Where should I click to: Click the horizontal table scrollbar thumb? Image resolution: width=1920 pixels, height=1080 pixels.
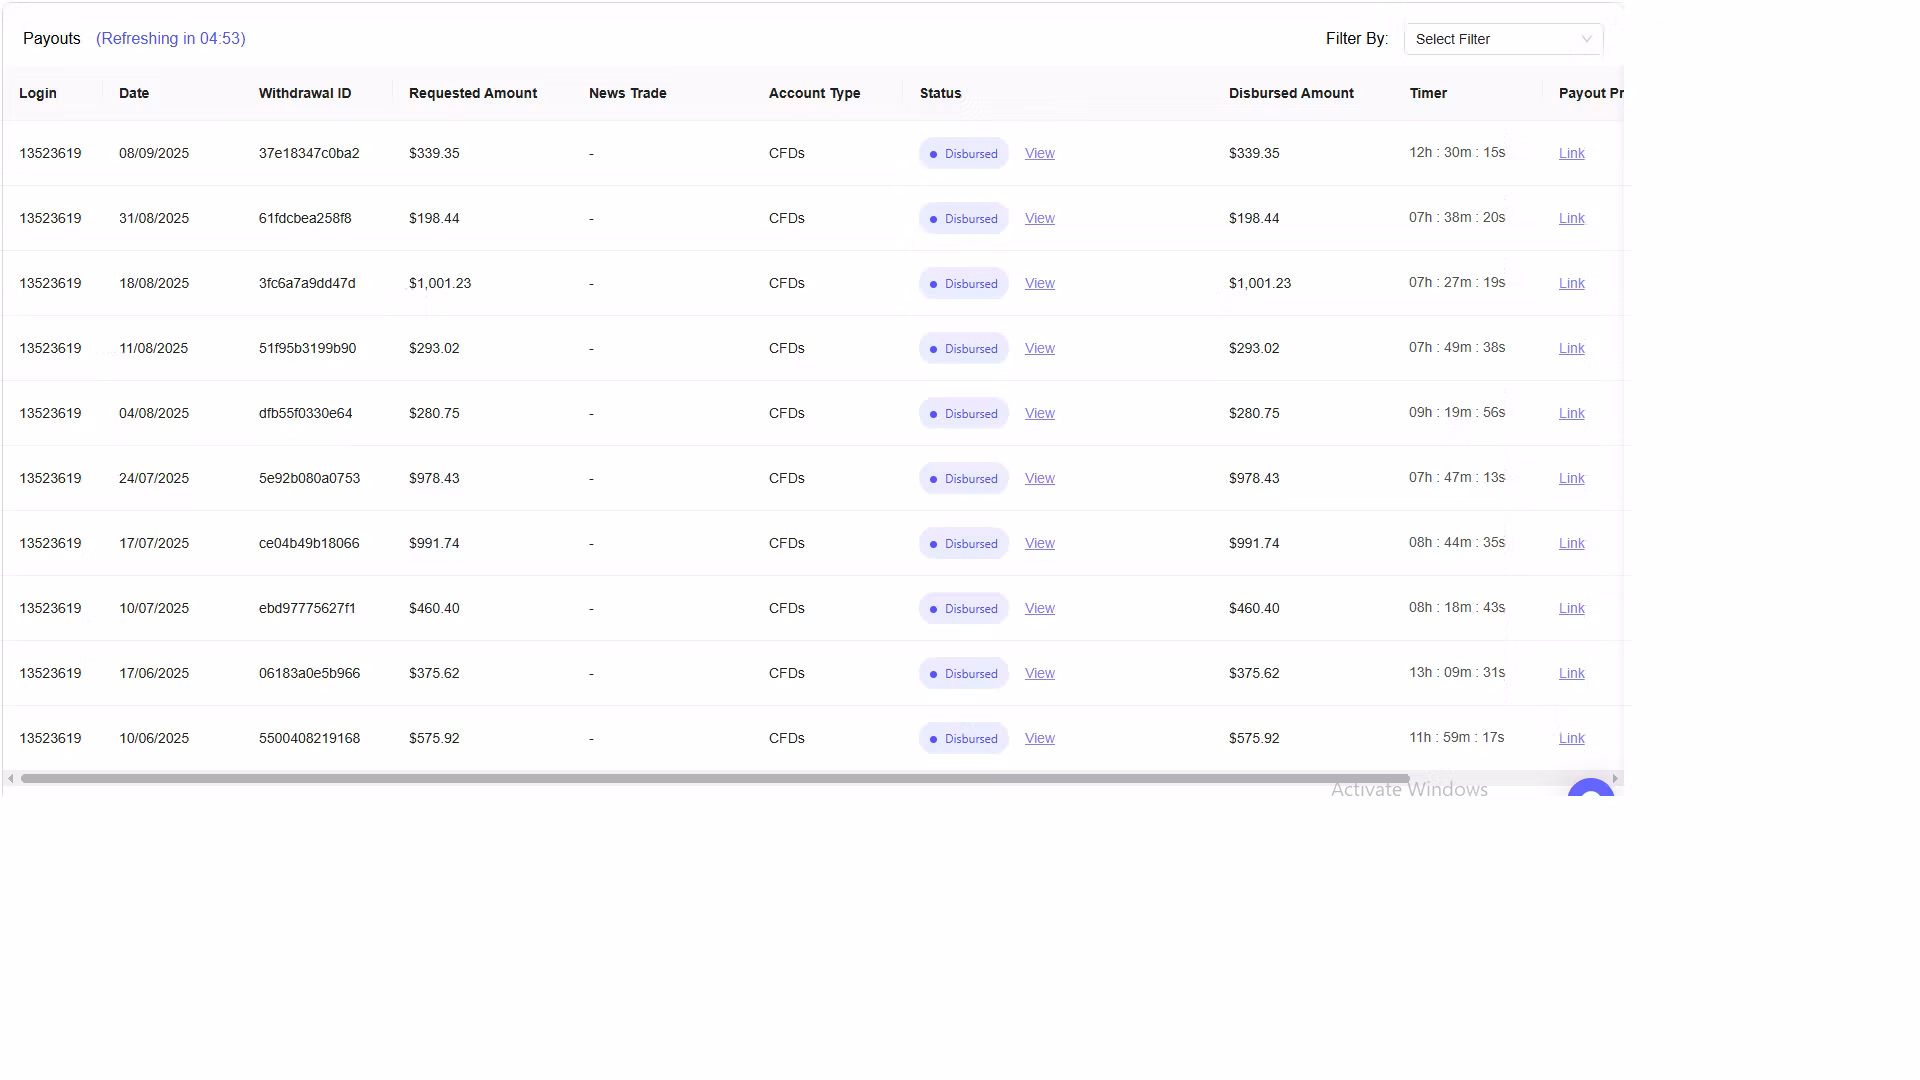tap(714, 778)
